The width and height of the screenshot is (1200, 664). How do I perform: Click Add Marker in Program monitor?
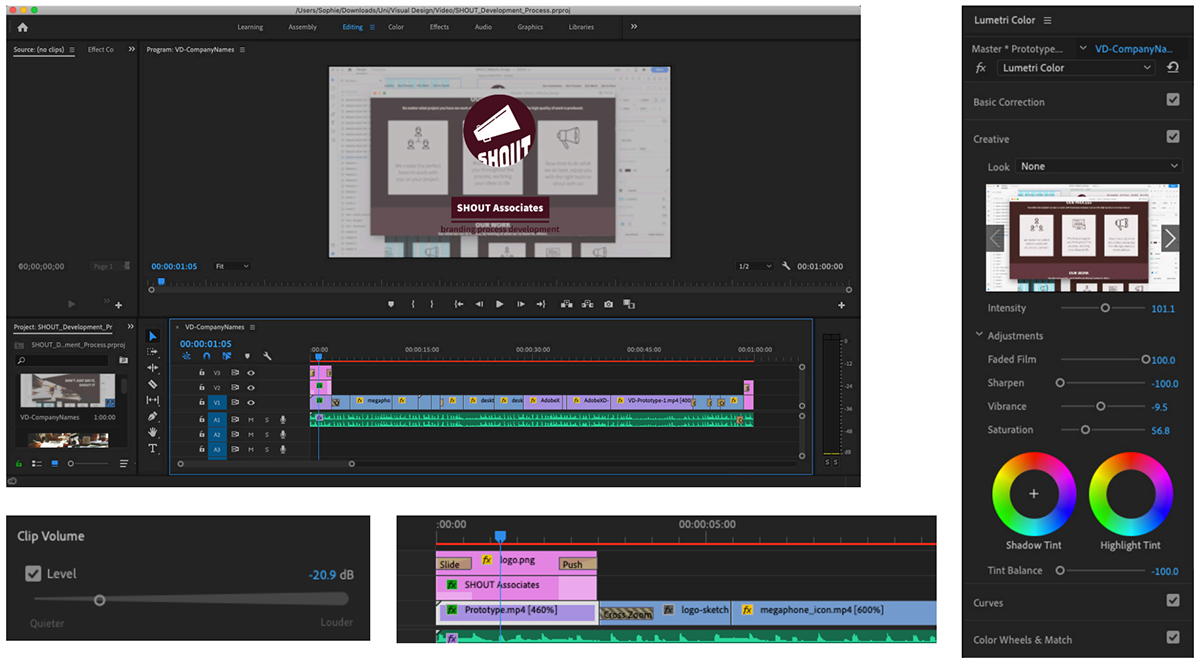(x=391, y=304)
